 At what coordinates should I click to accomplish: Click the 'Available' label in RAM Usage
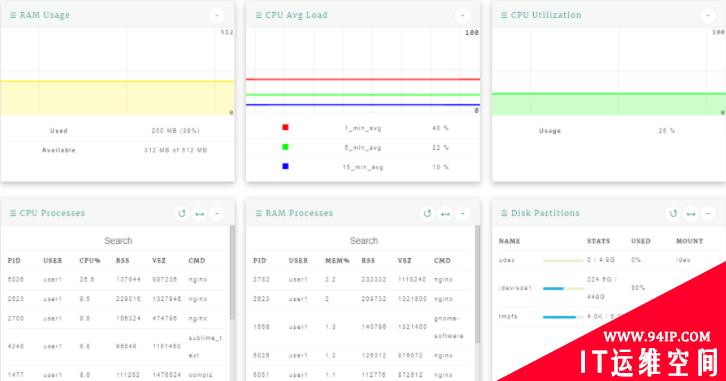coord(59,150)
